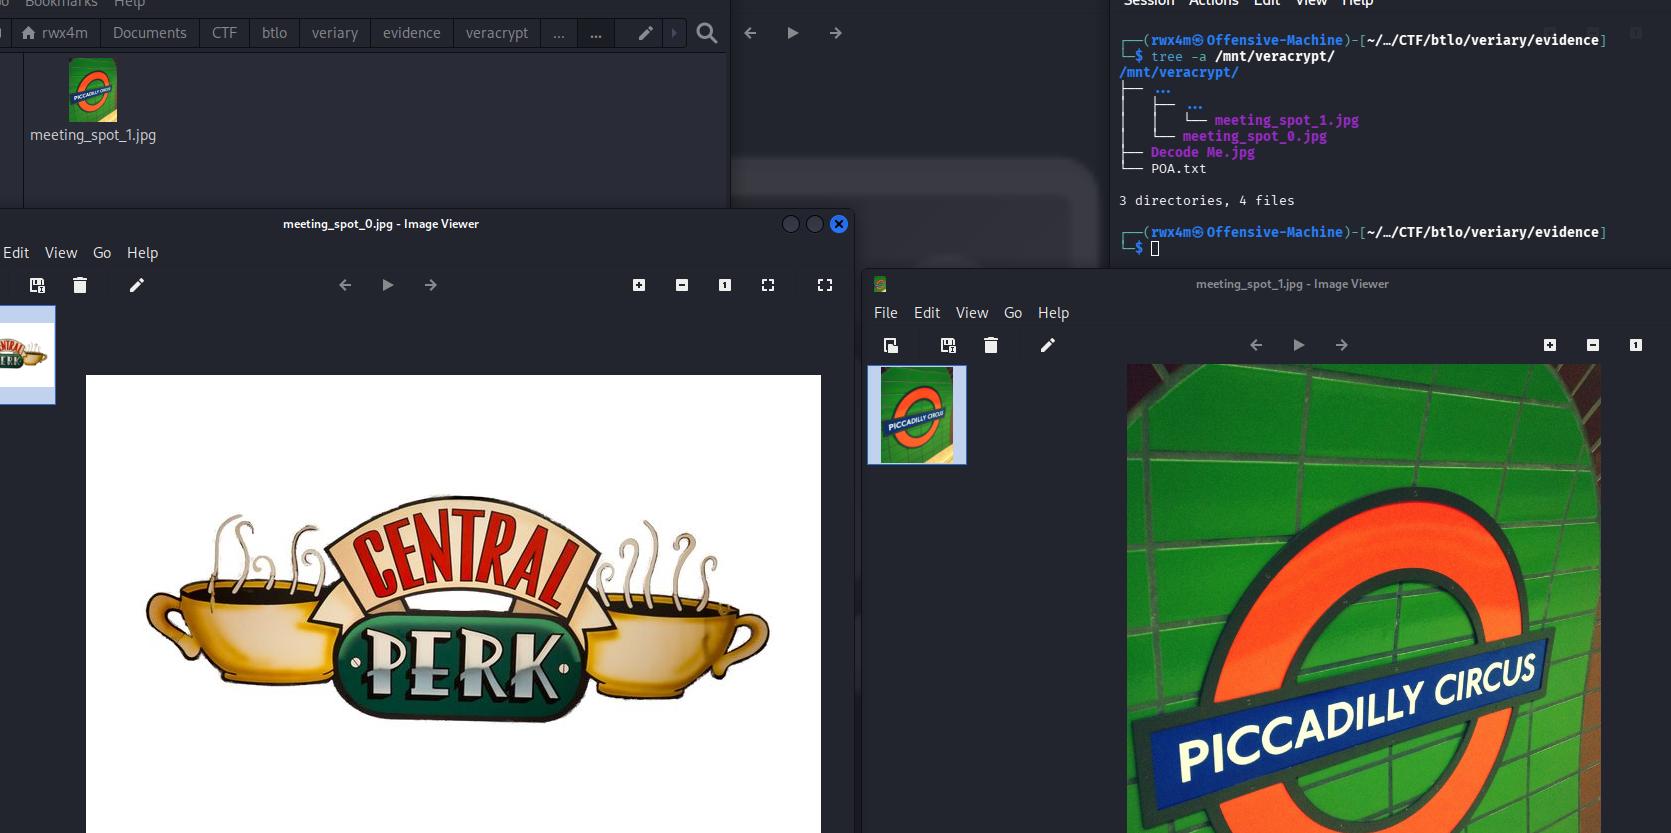Toggle path edit pencil in file manager

(646, 33)
